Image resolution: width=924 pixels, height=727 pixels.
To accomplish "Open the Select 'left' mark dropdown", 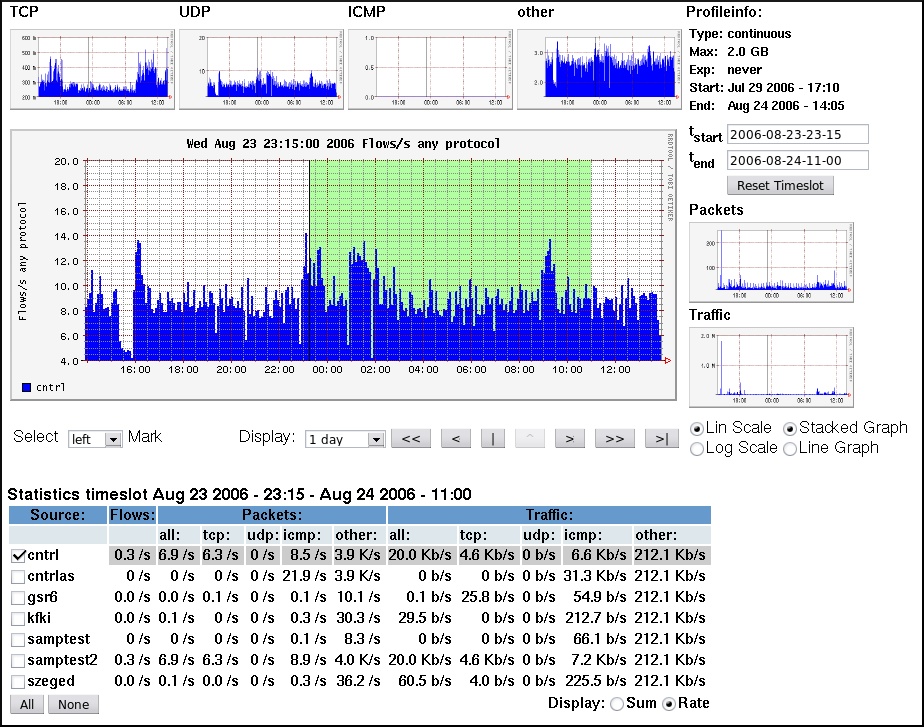I will coord(94,438).
